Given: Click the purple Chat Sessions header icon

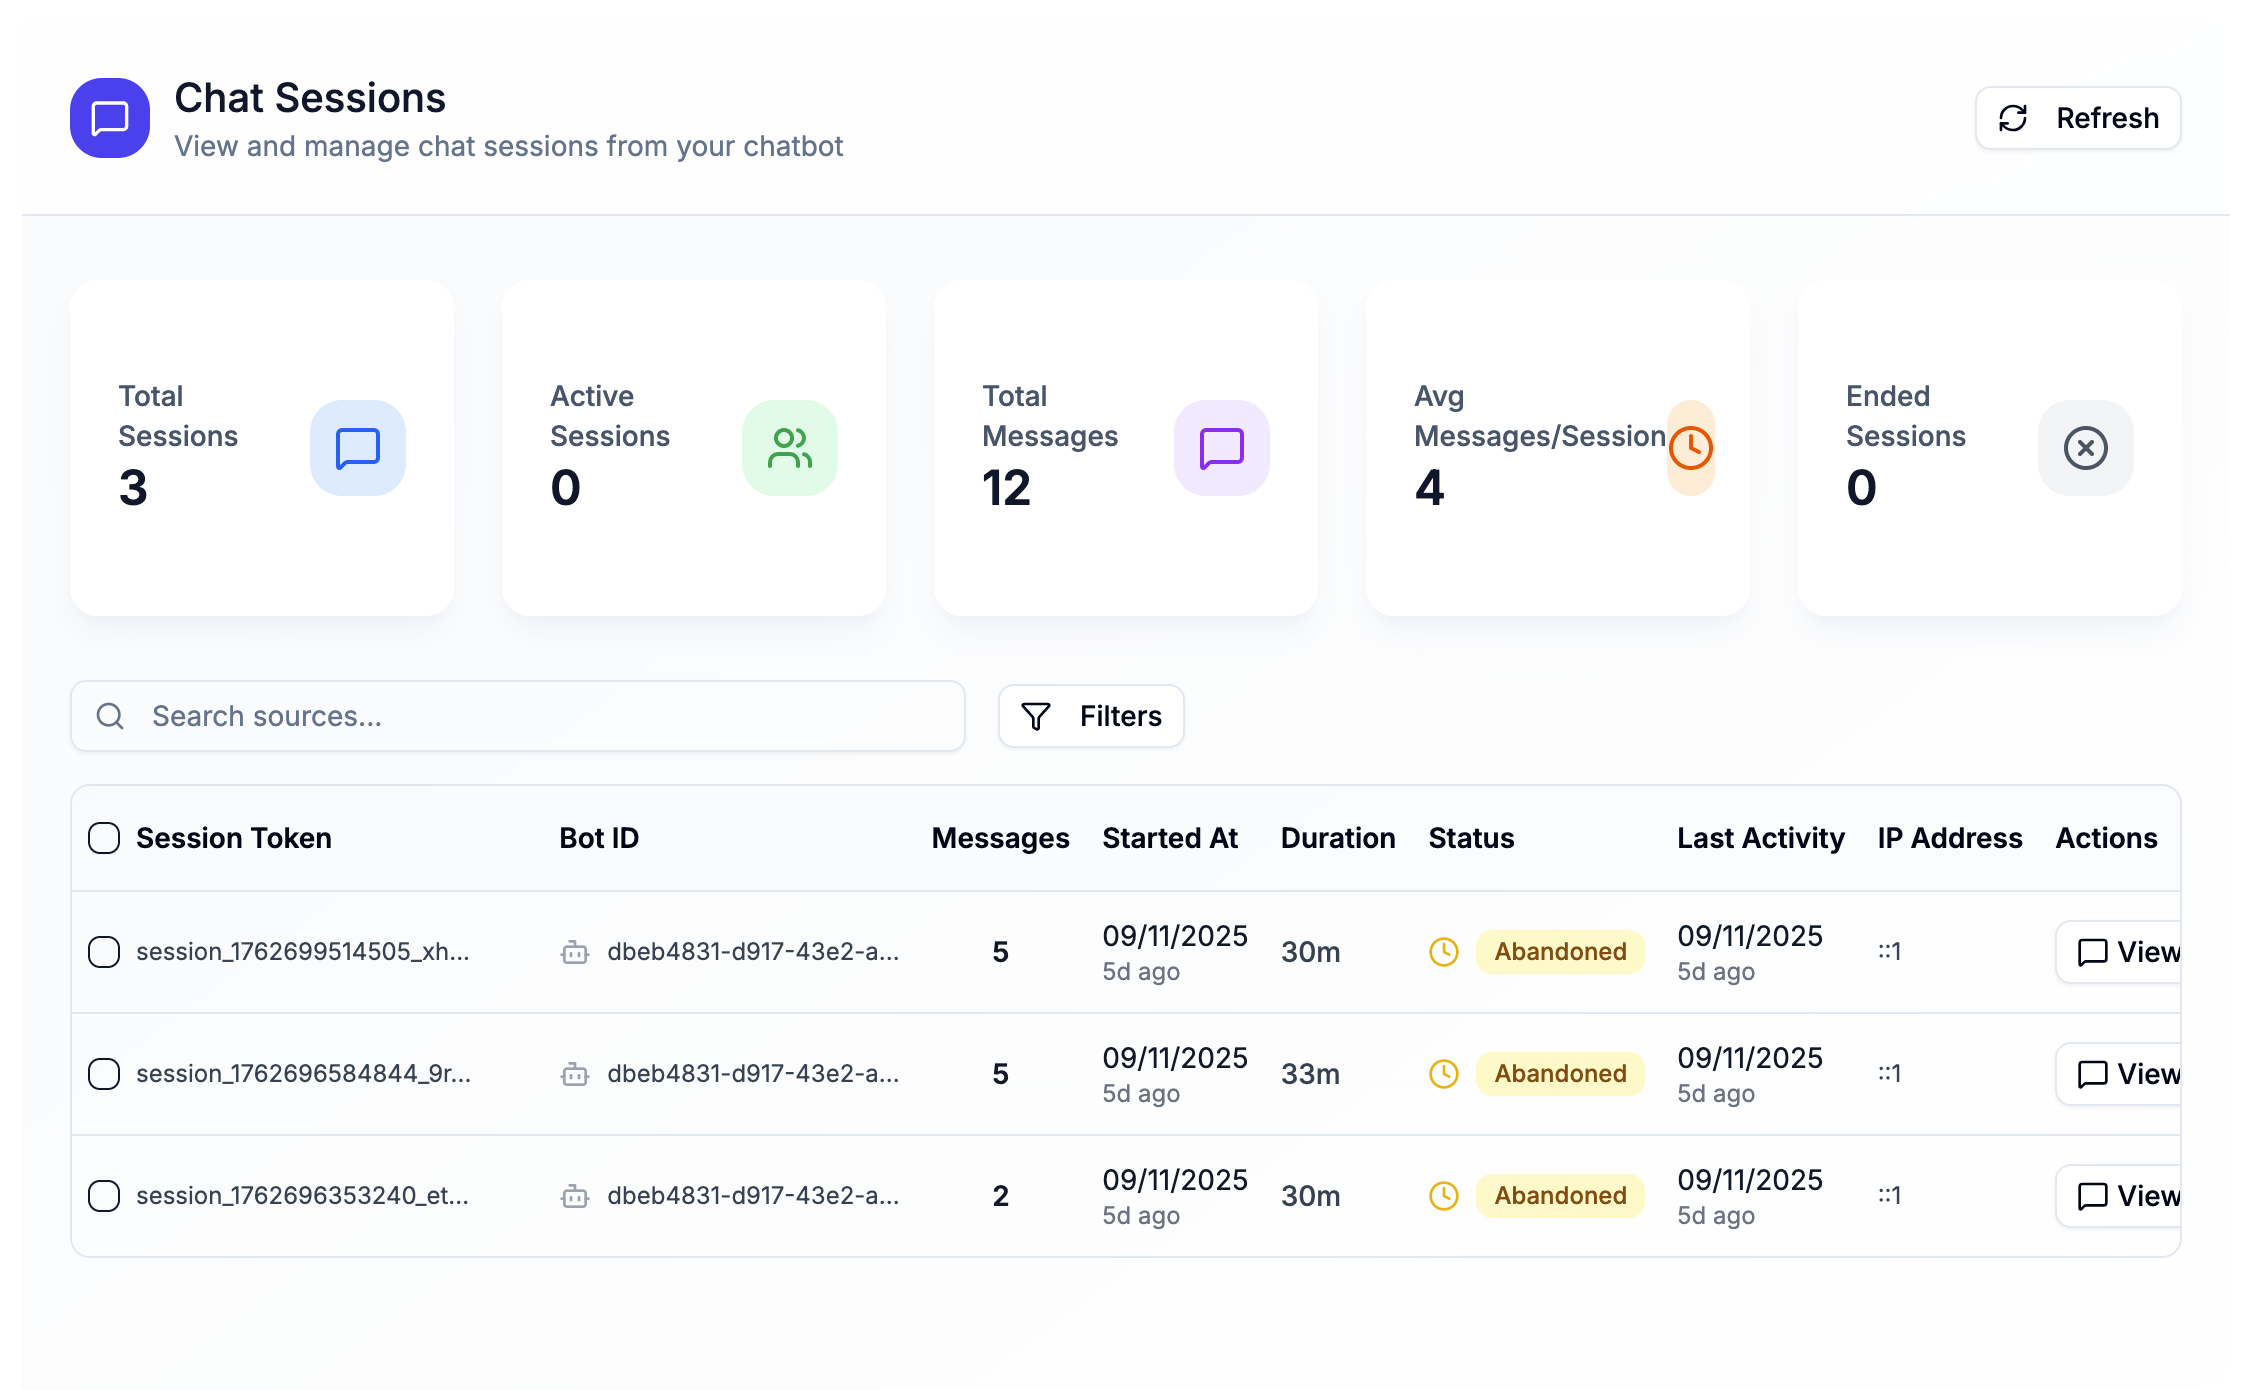Looking at the screenshot, I should coord(110,118).
